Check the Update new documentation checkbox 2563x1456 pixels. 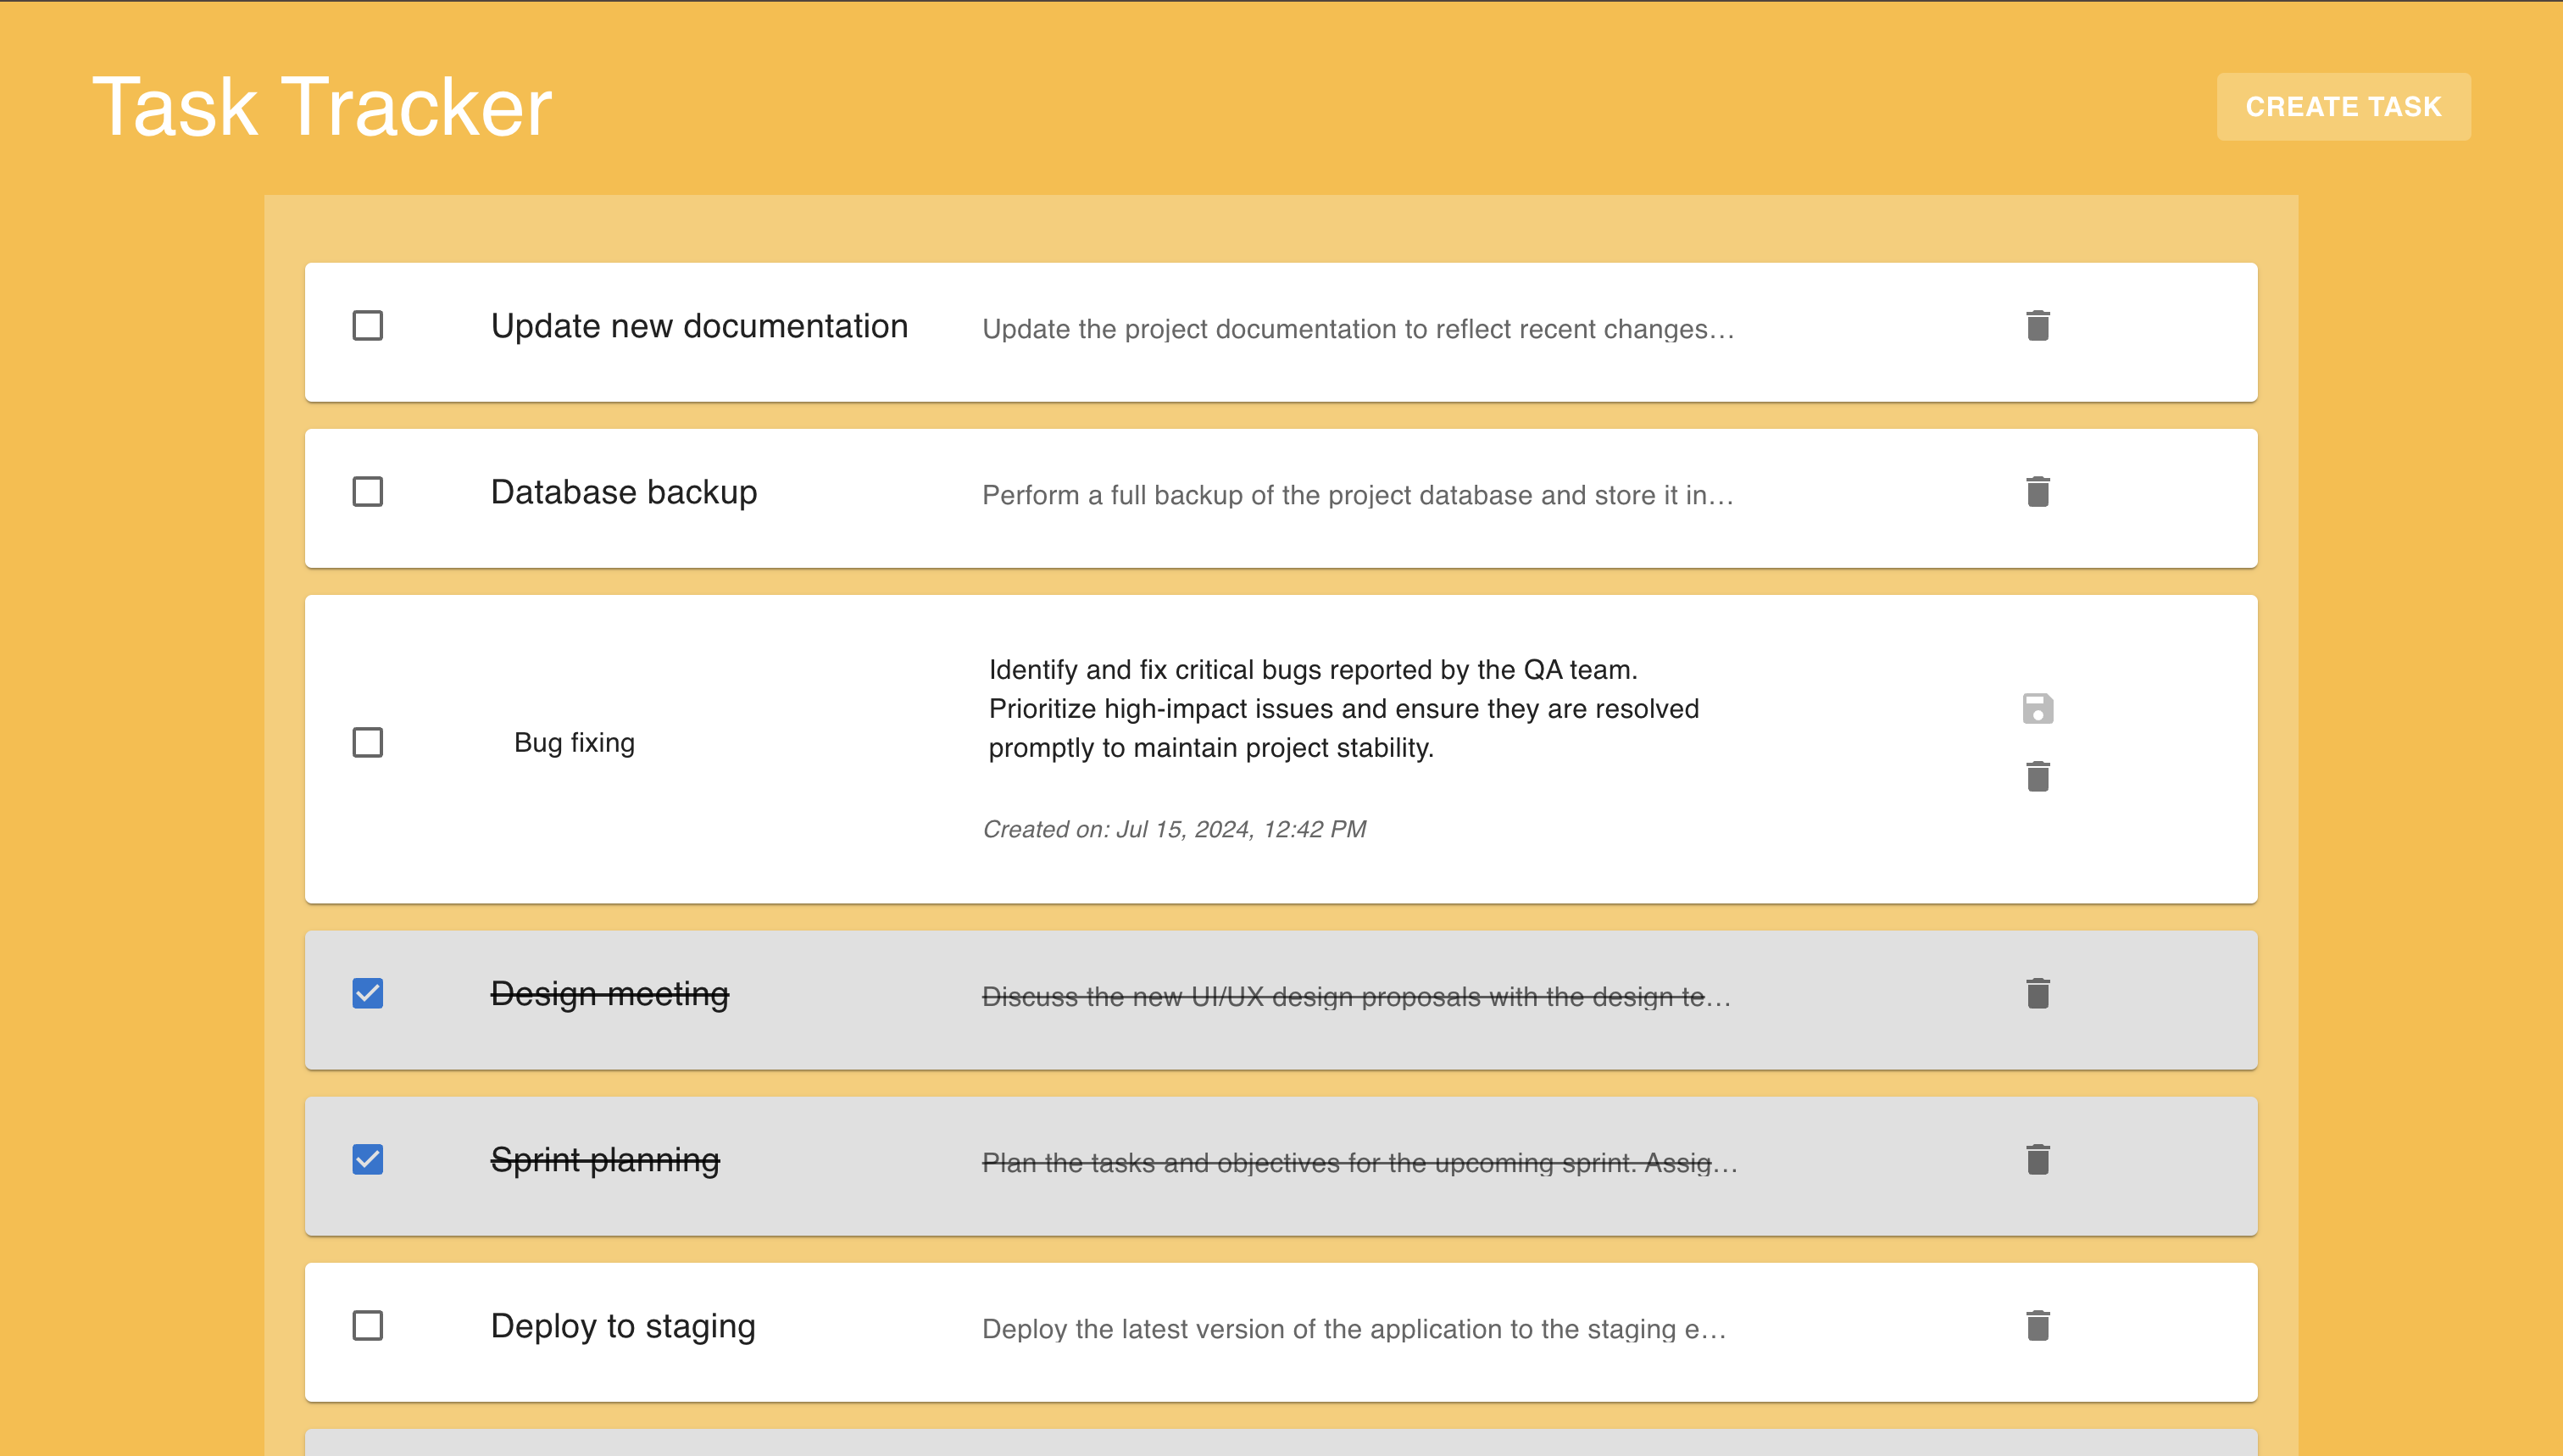tap(368, 326)
